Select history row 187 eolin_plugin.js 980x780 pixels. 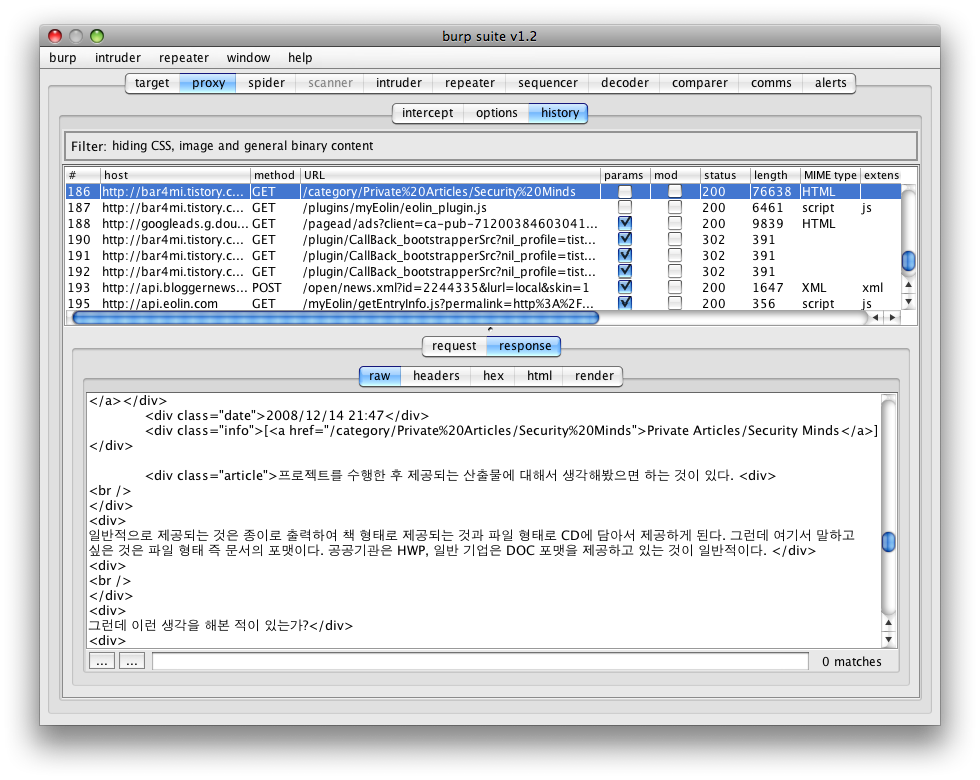483,208
